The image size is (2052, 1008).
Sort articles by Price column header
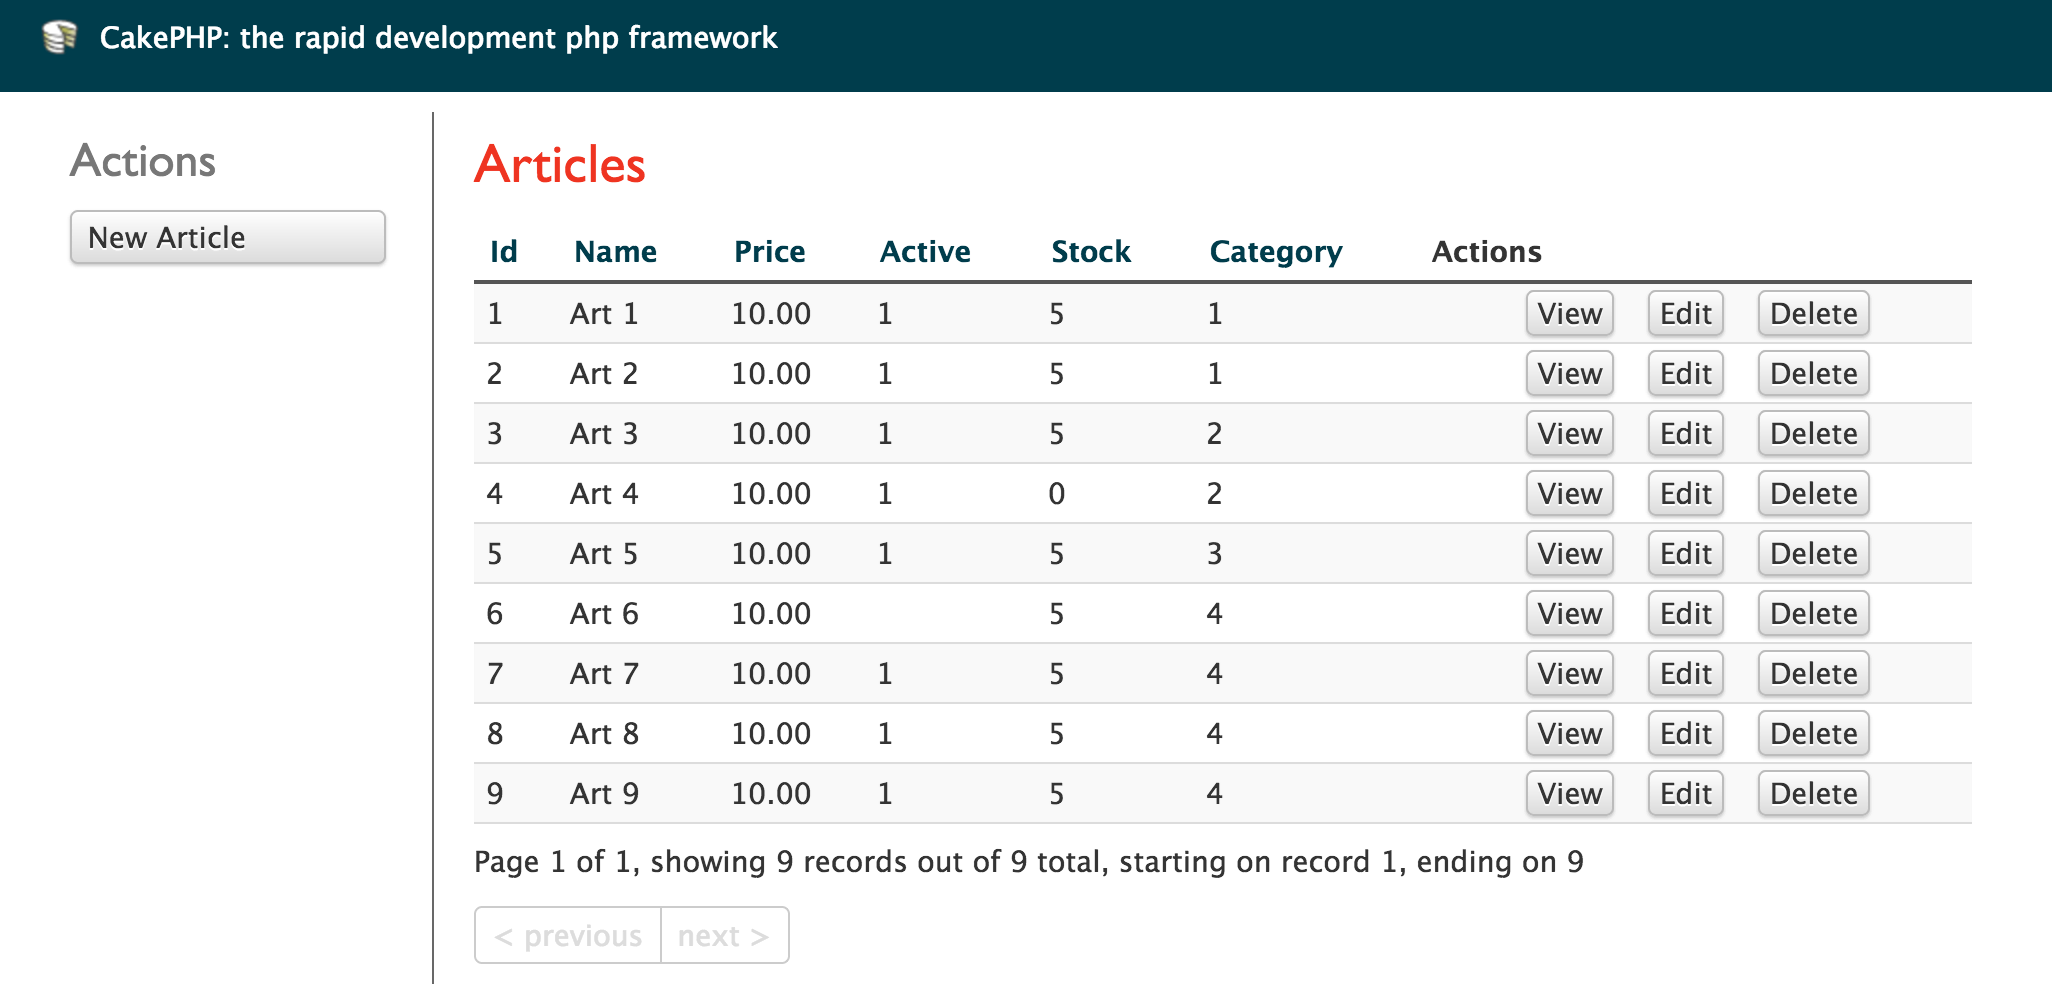click(x=769, y=251)
